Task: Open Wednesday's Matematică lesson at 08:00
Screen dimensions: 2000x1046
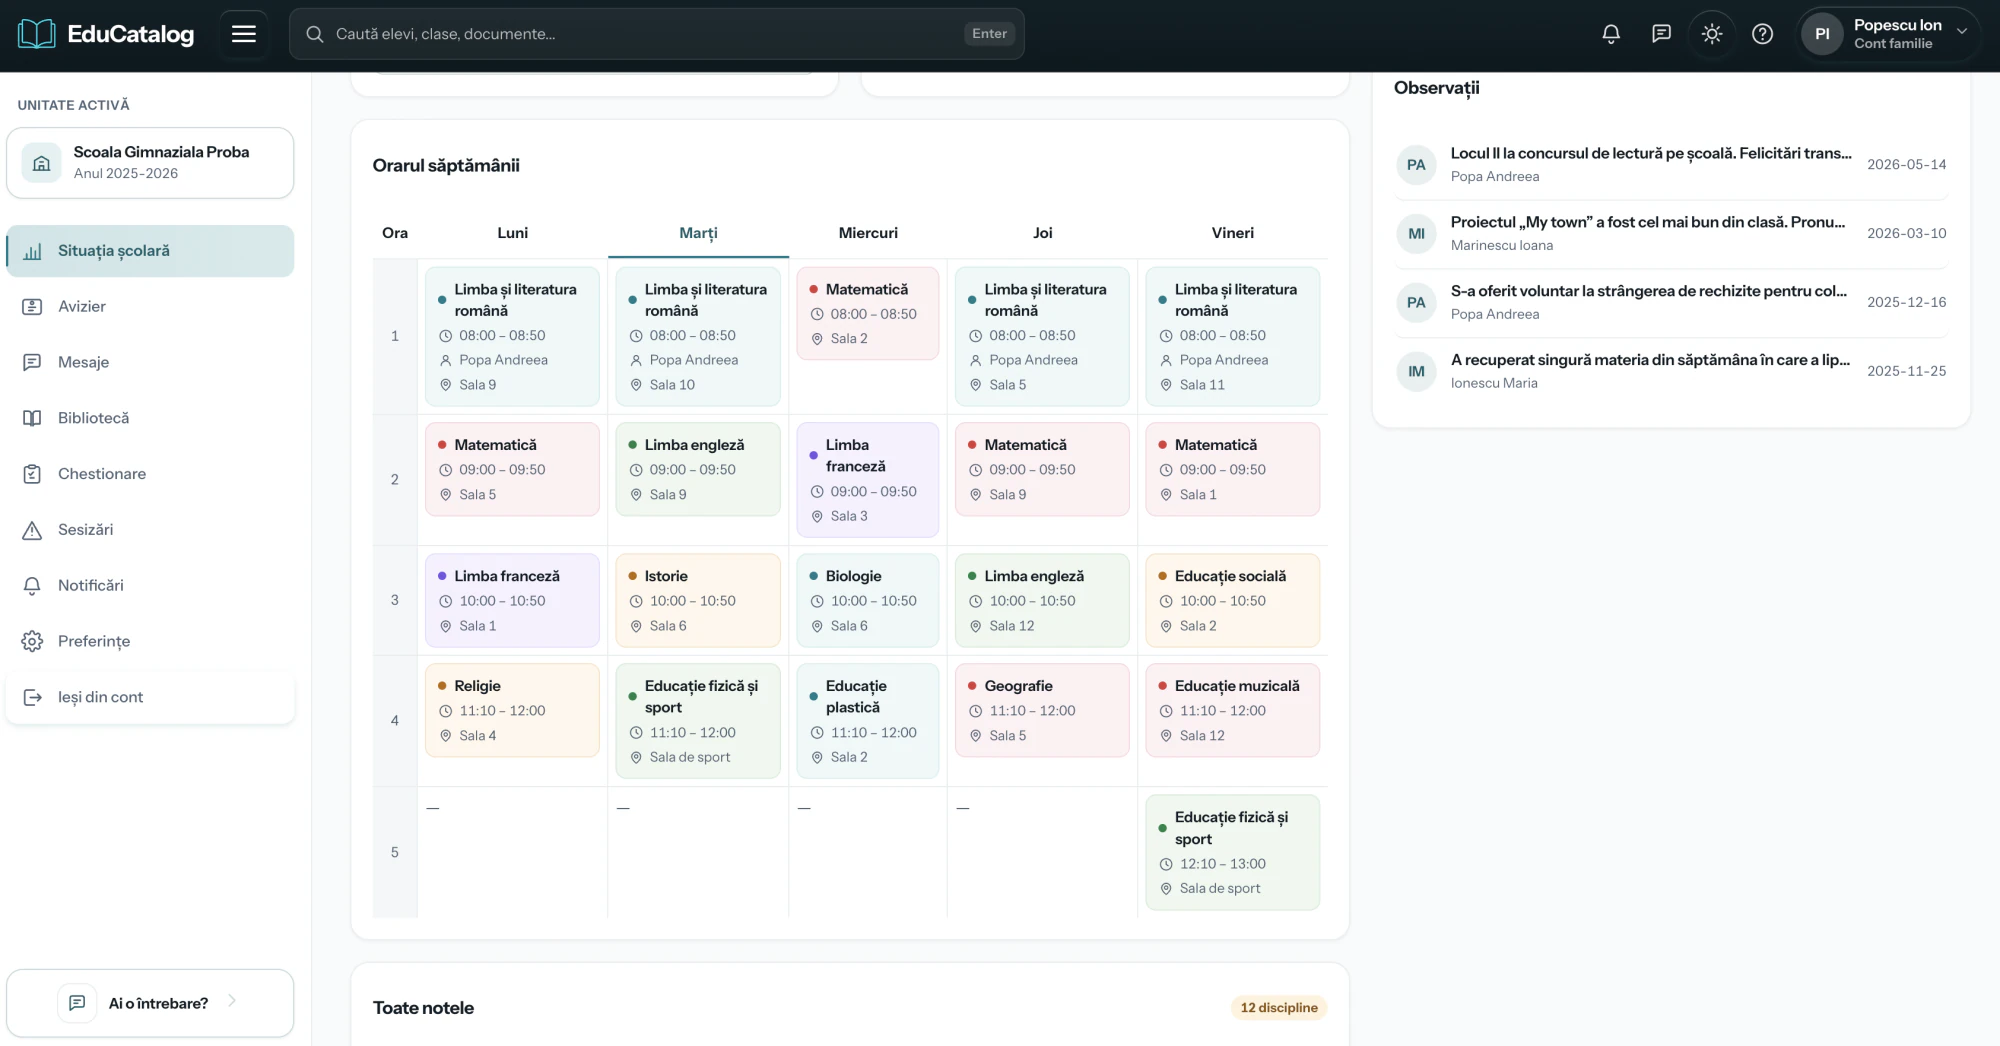Action: click(868, 313)
